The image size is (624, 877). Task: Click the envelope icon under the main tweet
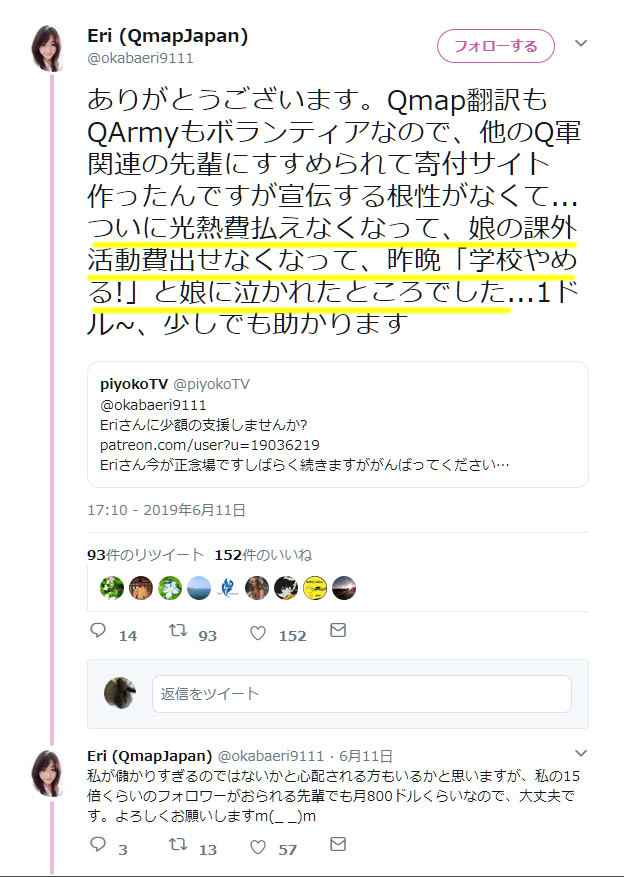click(338, 630)
